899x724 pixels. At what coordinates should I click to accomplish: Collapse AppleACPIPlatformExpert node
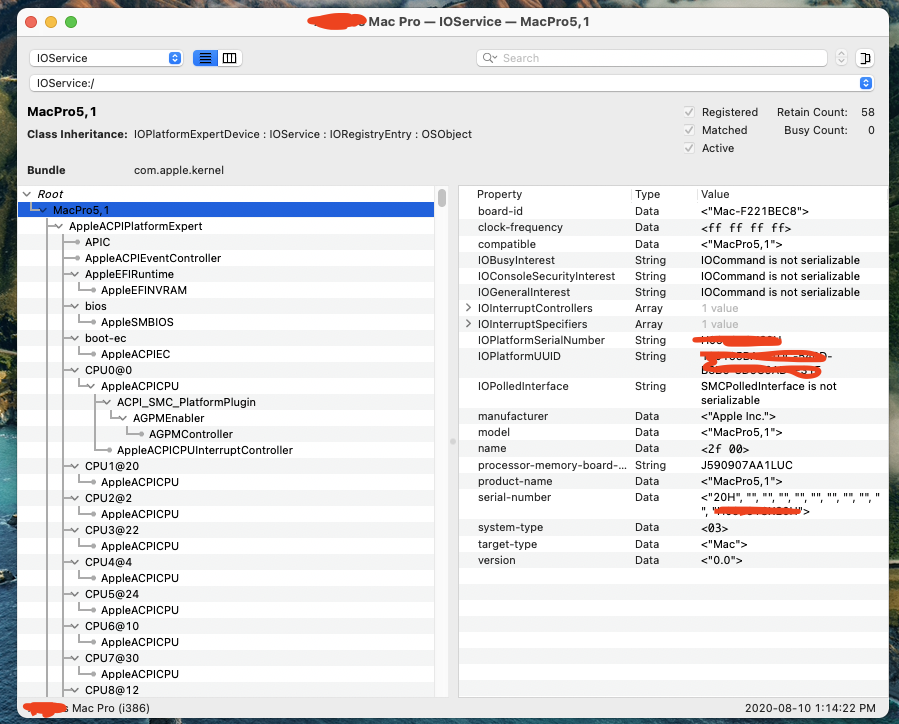pos(59,226)
